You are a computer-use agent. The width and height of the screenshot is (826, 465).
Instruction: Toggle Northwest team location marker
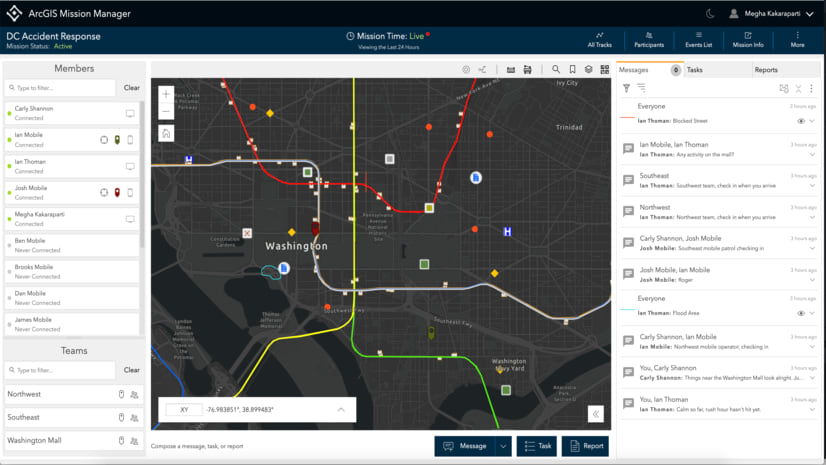(121, 394)
